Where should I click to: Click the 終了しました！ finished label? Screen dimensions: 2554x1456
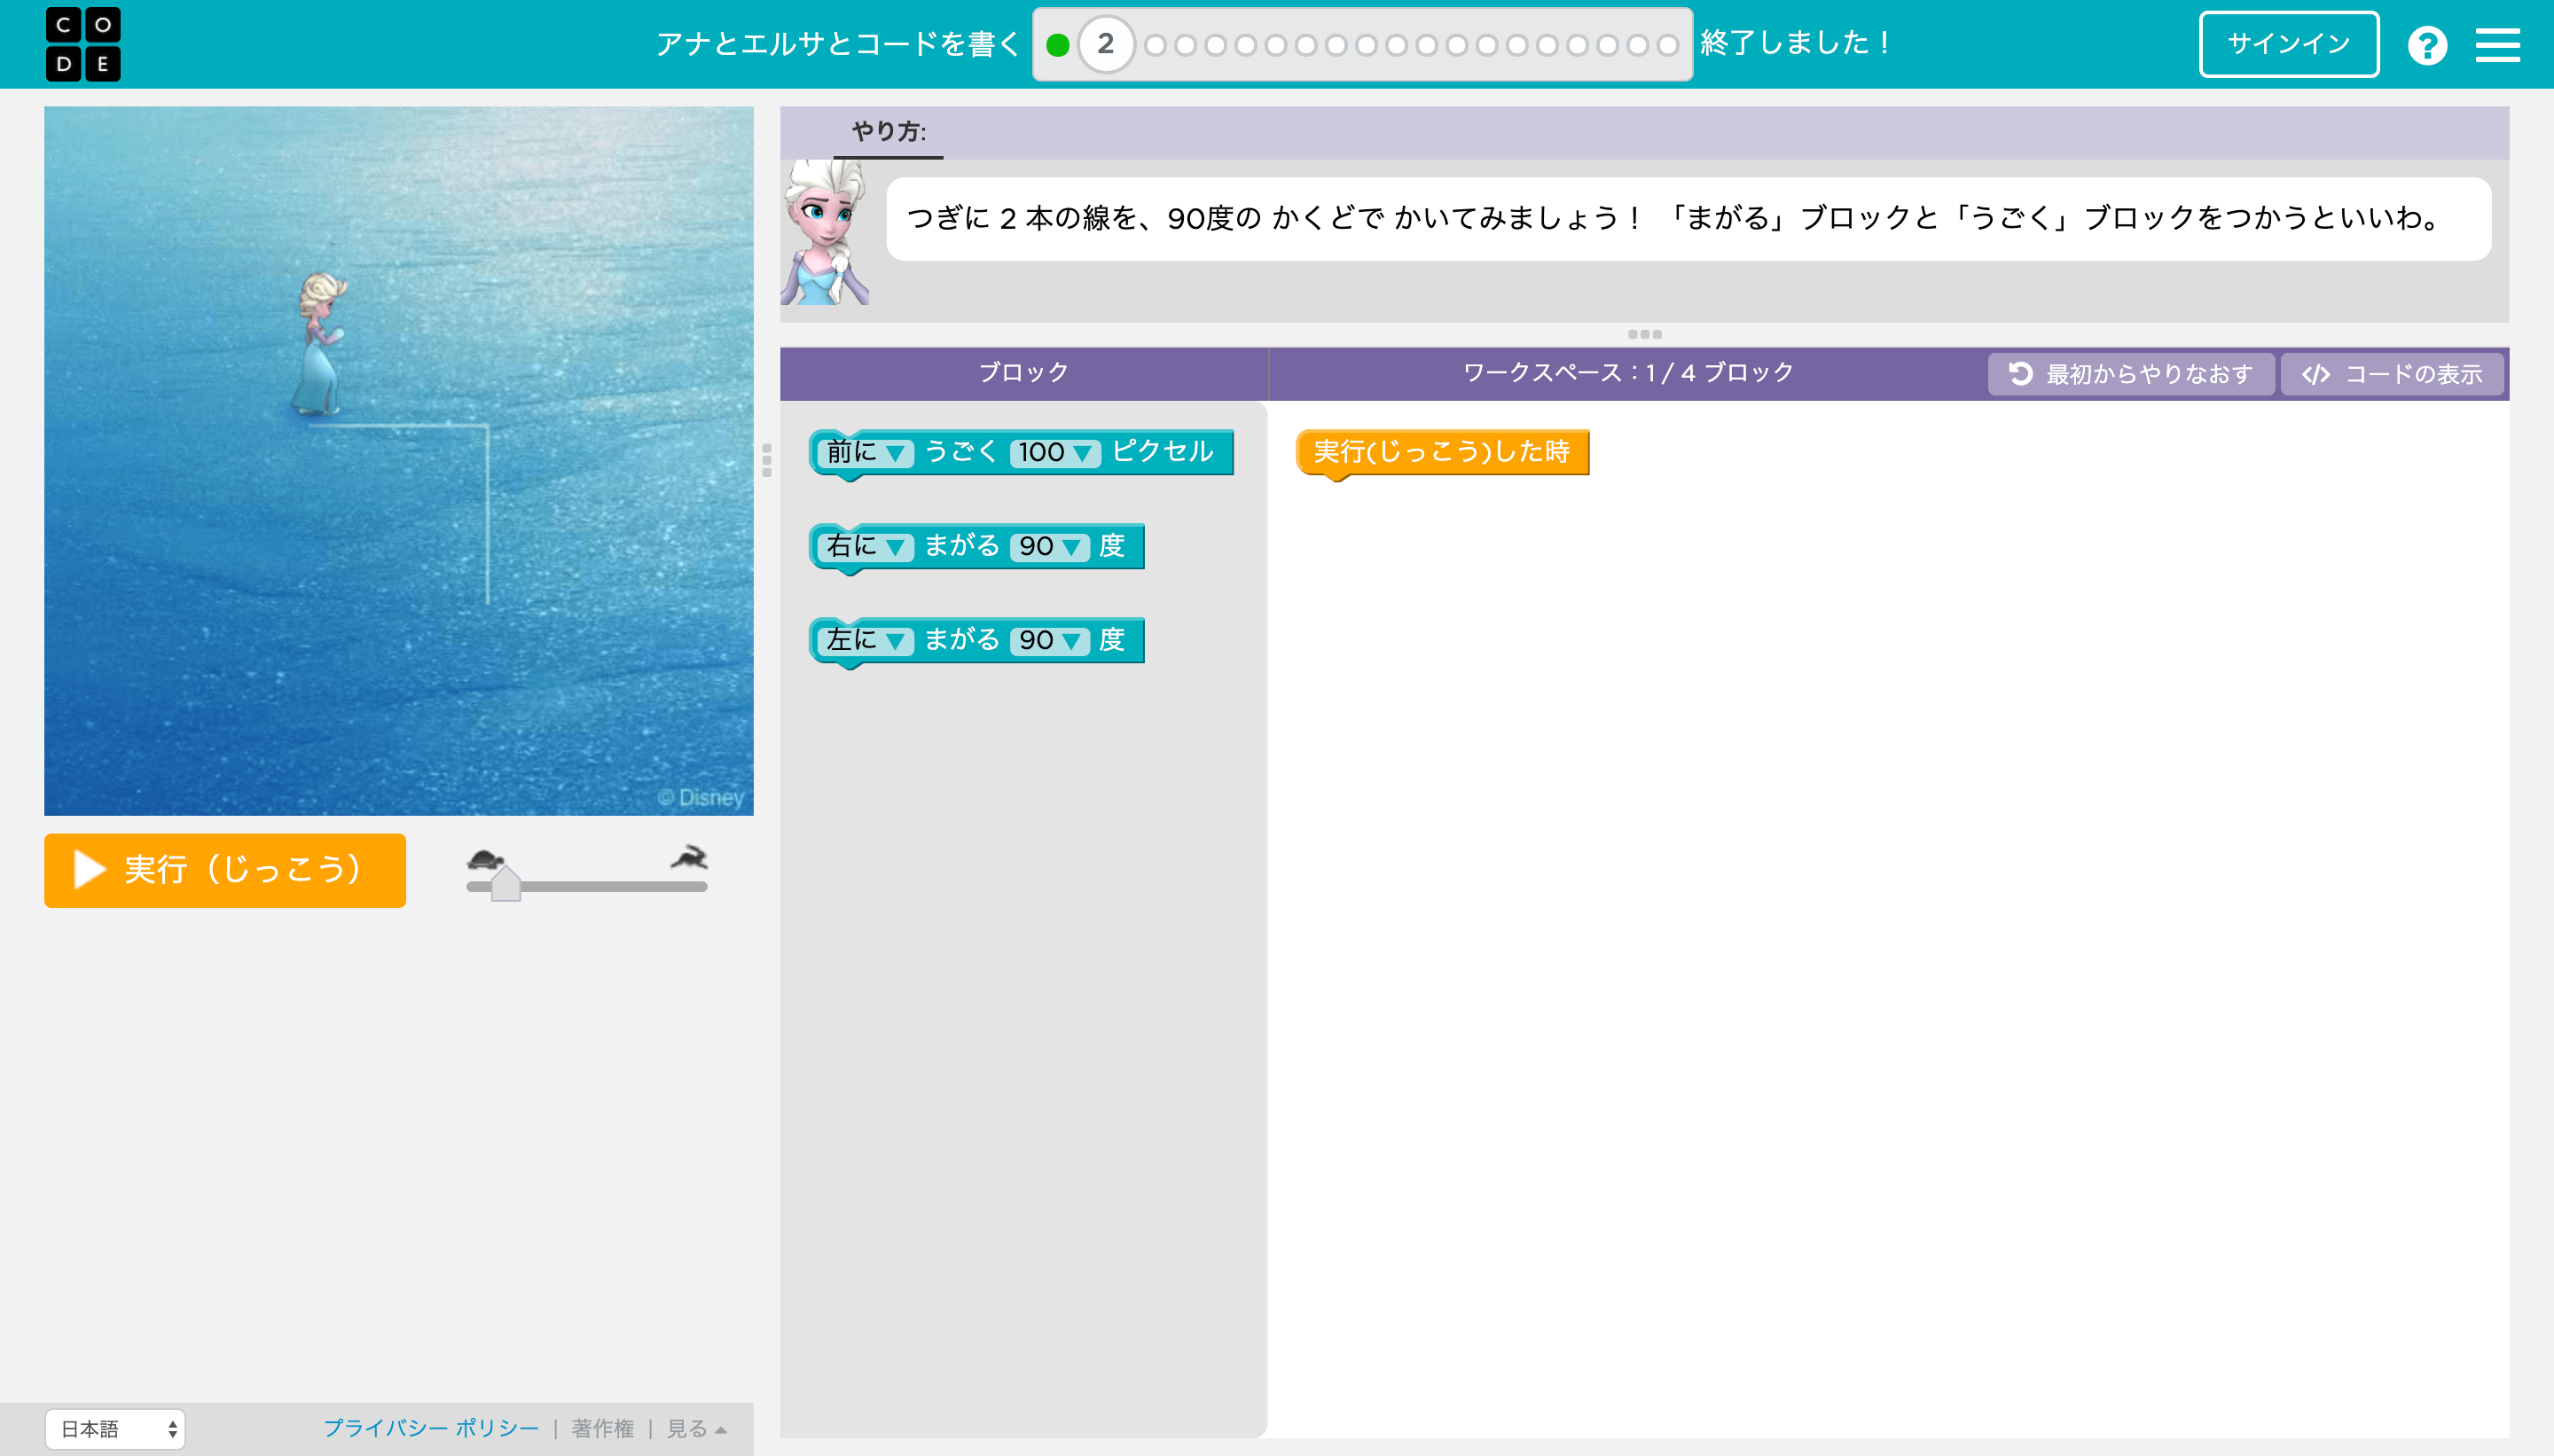1795,43
